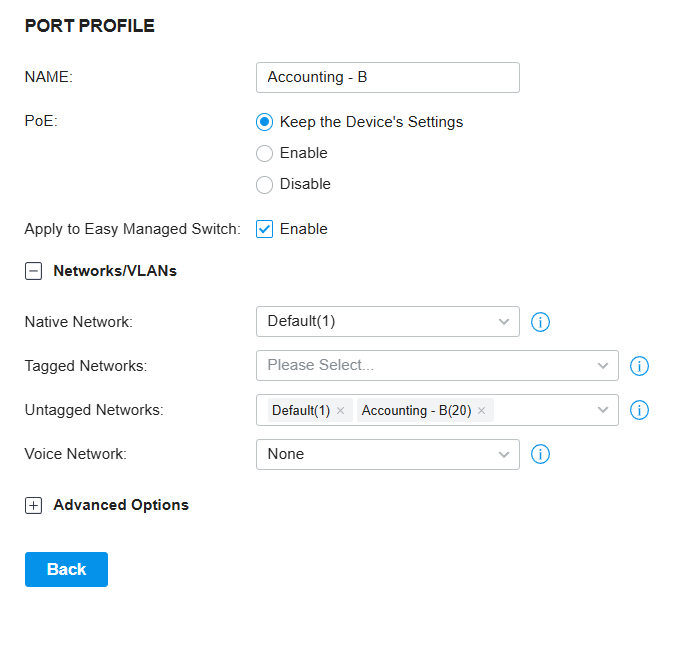Click the Advanced Options heading
The width and height of the screenshot is (689, 645).
coord(121,505)
